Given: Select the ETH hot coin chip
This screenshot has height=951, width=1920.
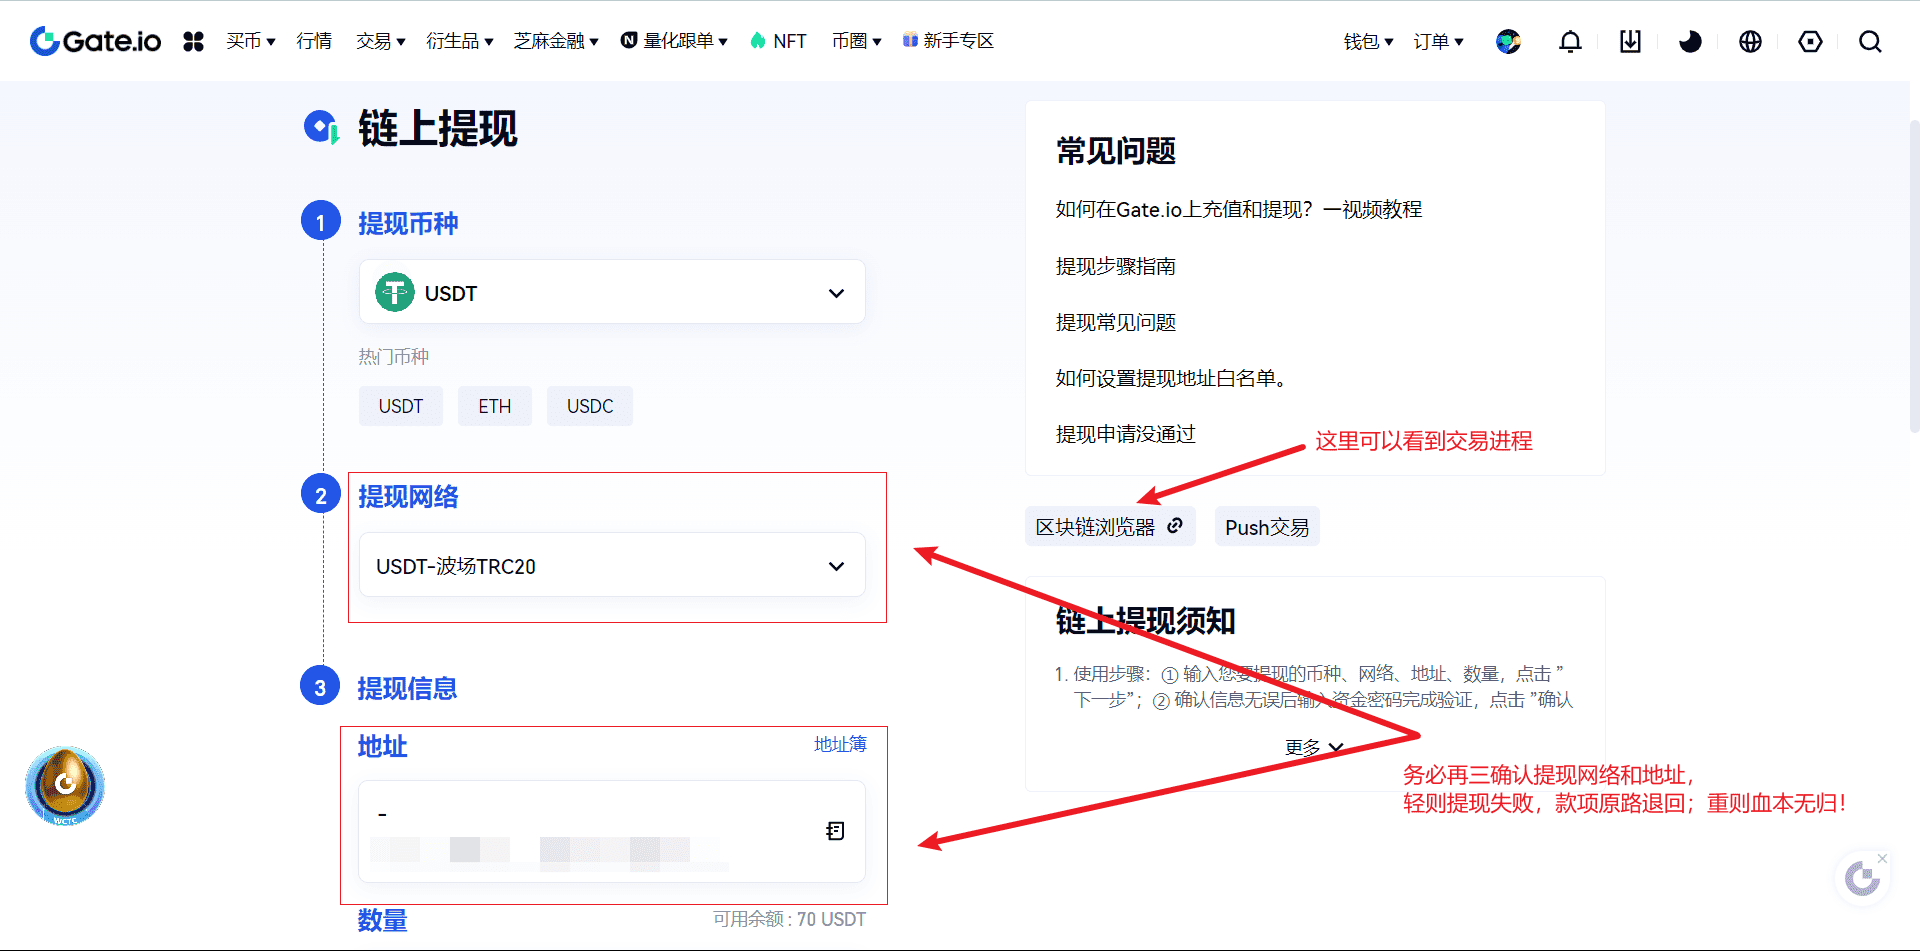Looking at the screenshot, I should tap(495, 406).
